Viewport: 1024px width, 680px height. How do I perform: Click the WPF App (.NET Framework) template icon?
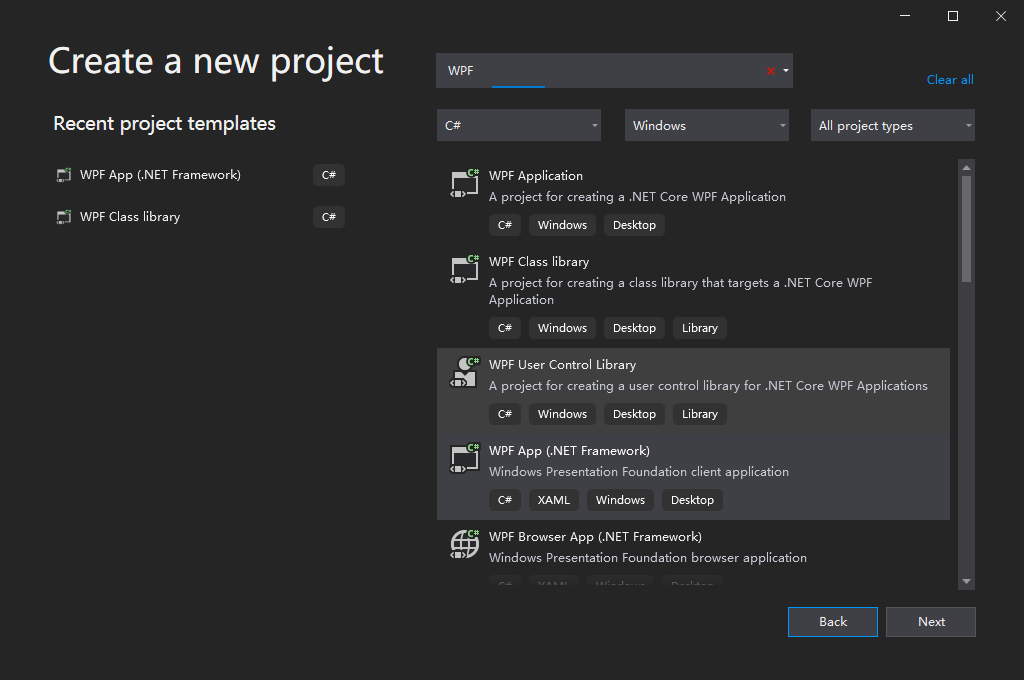(464, 457)
